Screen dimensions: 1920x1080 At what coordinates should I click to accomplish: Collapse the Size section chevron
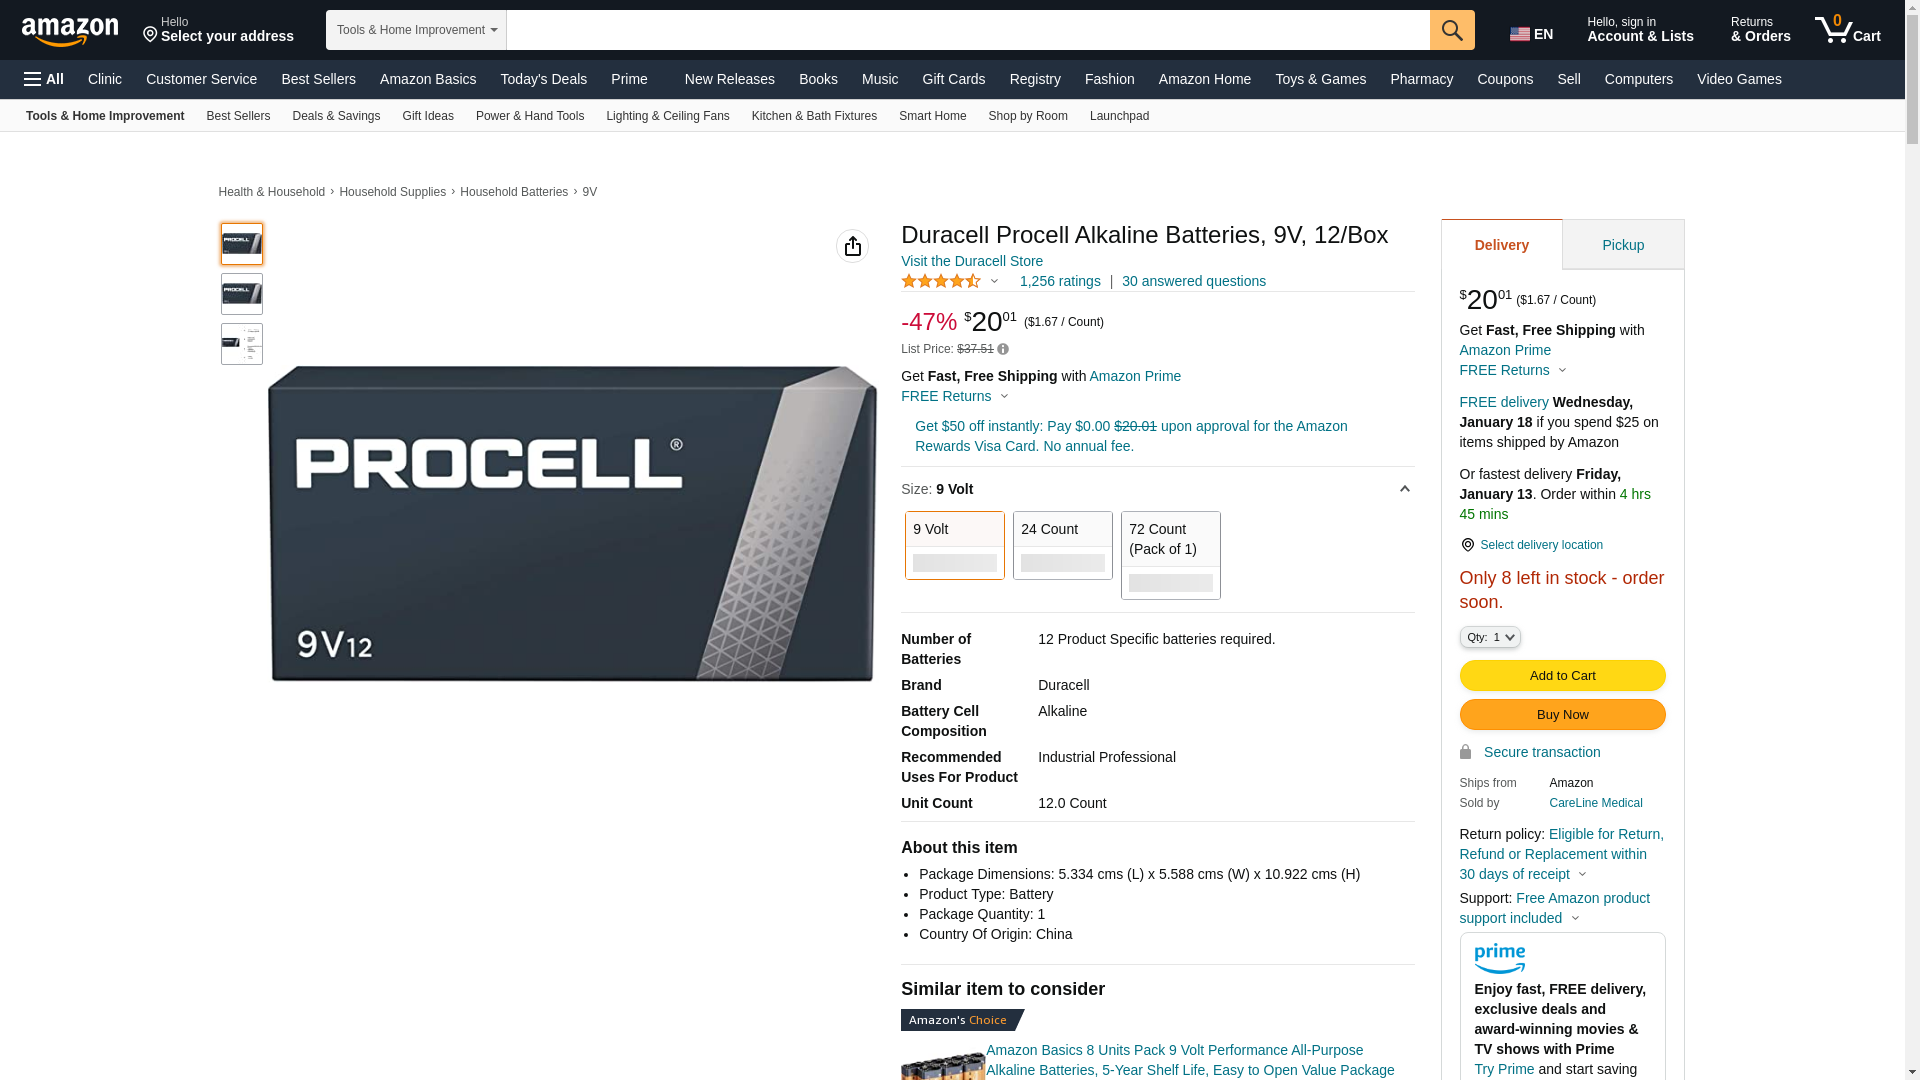tap(1404, 489)
